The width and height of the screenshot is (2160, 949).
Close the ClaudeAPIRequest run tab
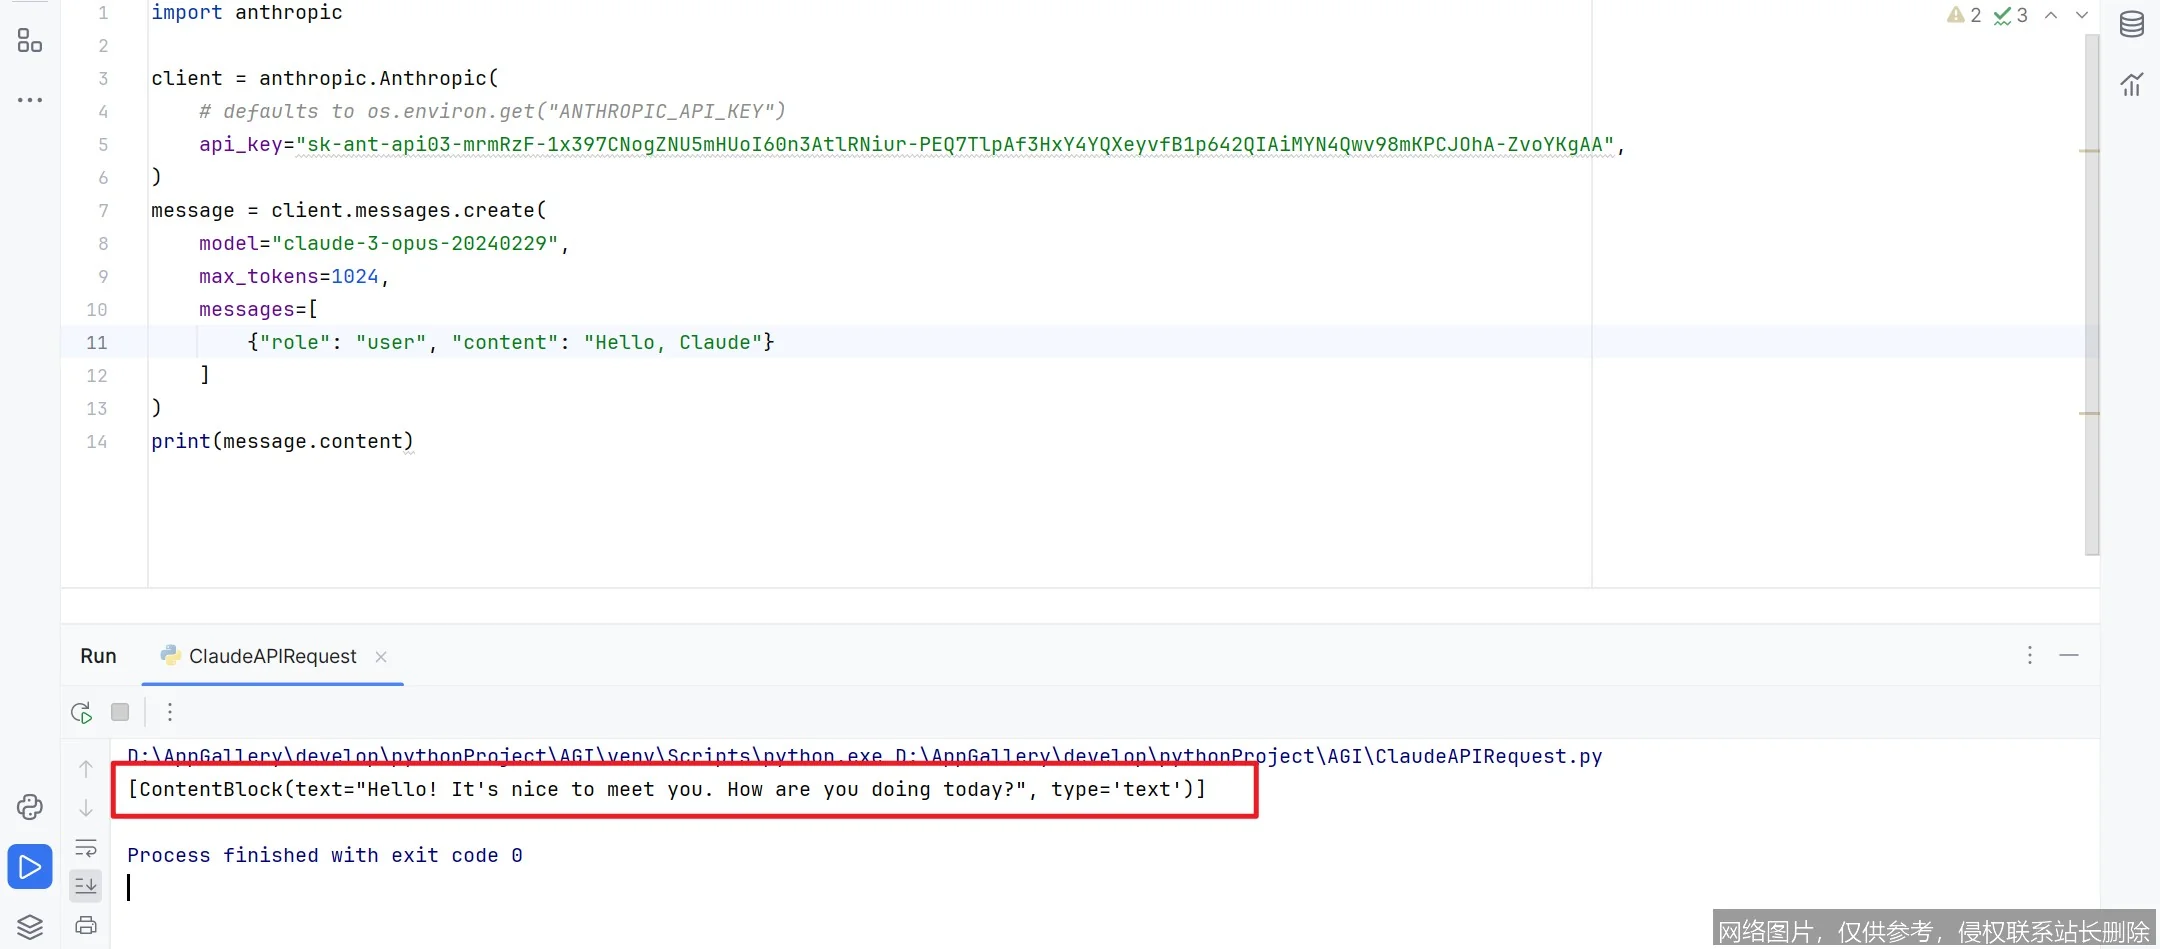(381, 657)
